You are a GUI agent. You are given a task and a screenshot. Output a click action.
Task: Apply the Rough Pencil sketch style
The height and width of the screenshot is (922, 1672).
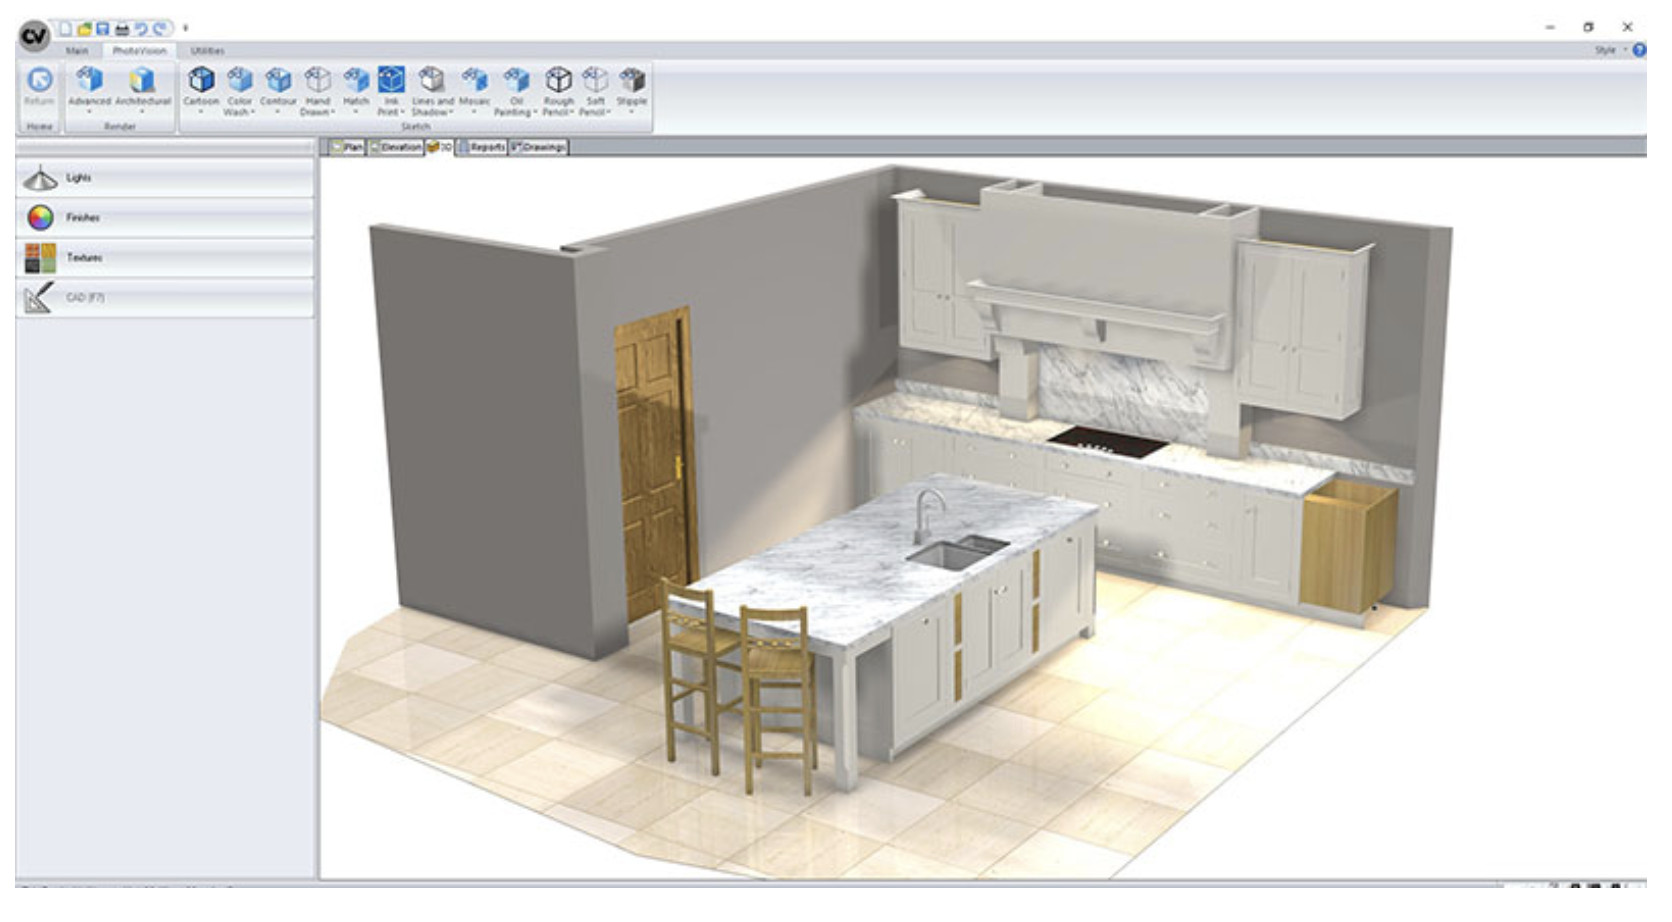(558, 90)
